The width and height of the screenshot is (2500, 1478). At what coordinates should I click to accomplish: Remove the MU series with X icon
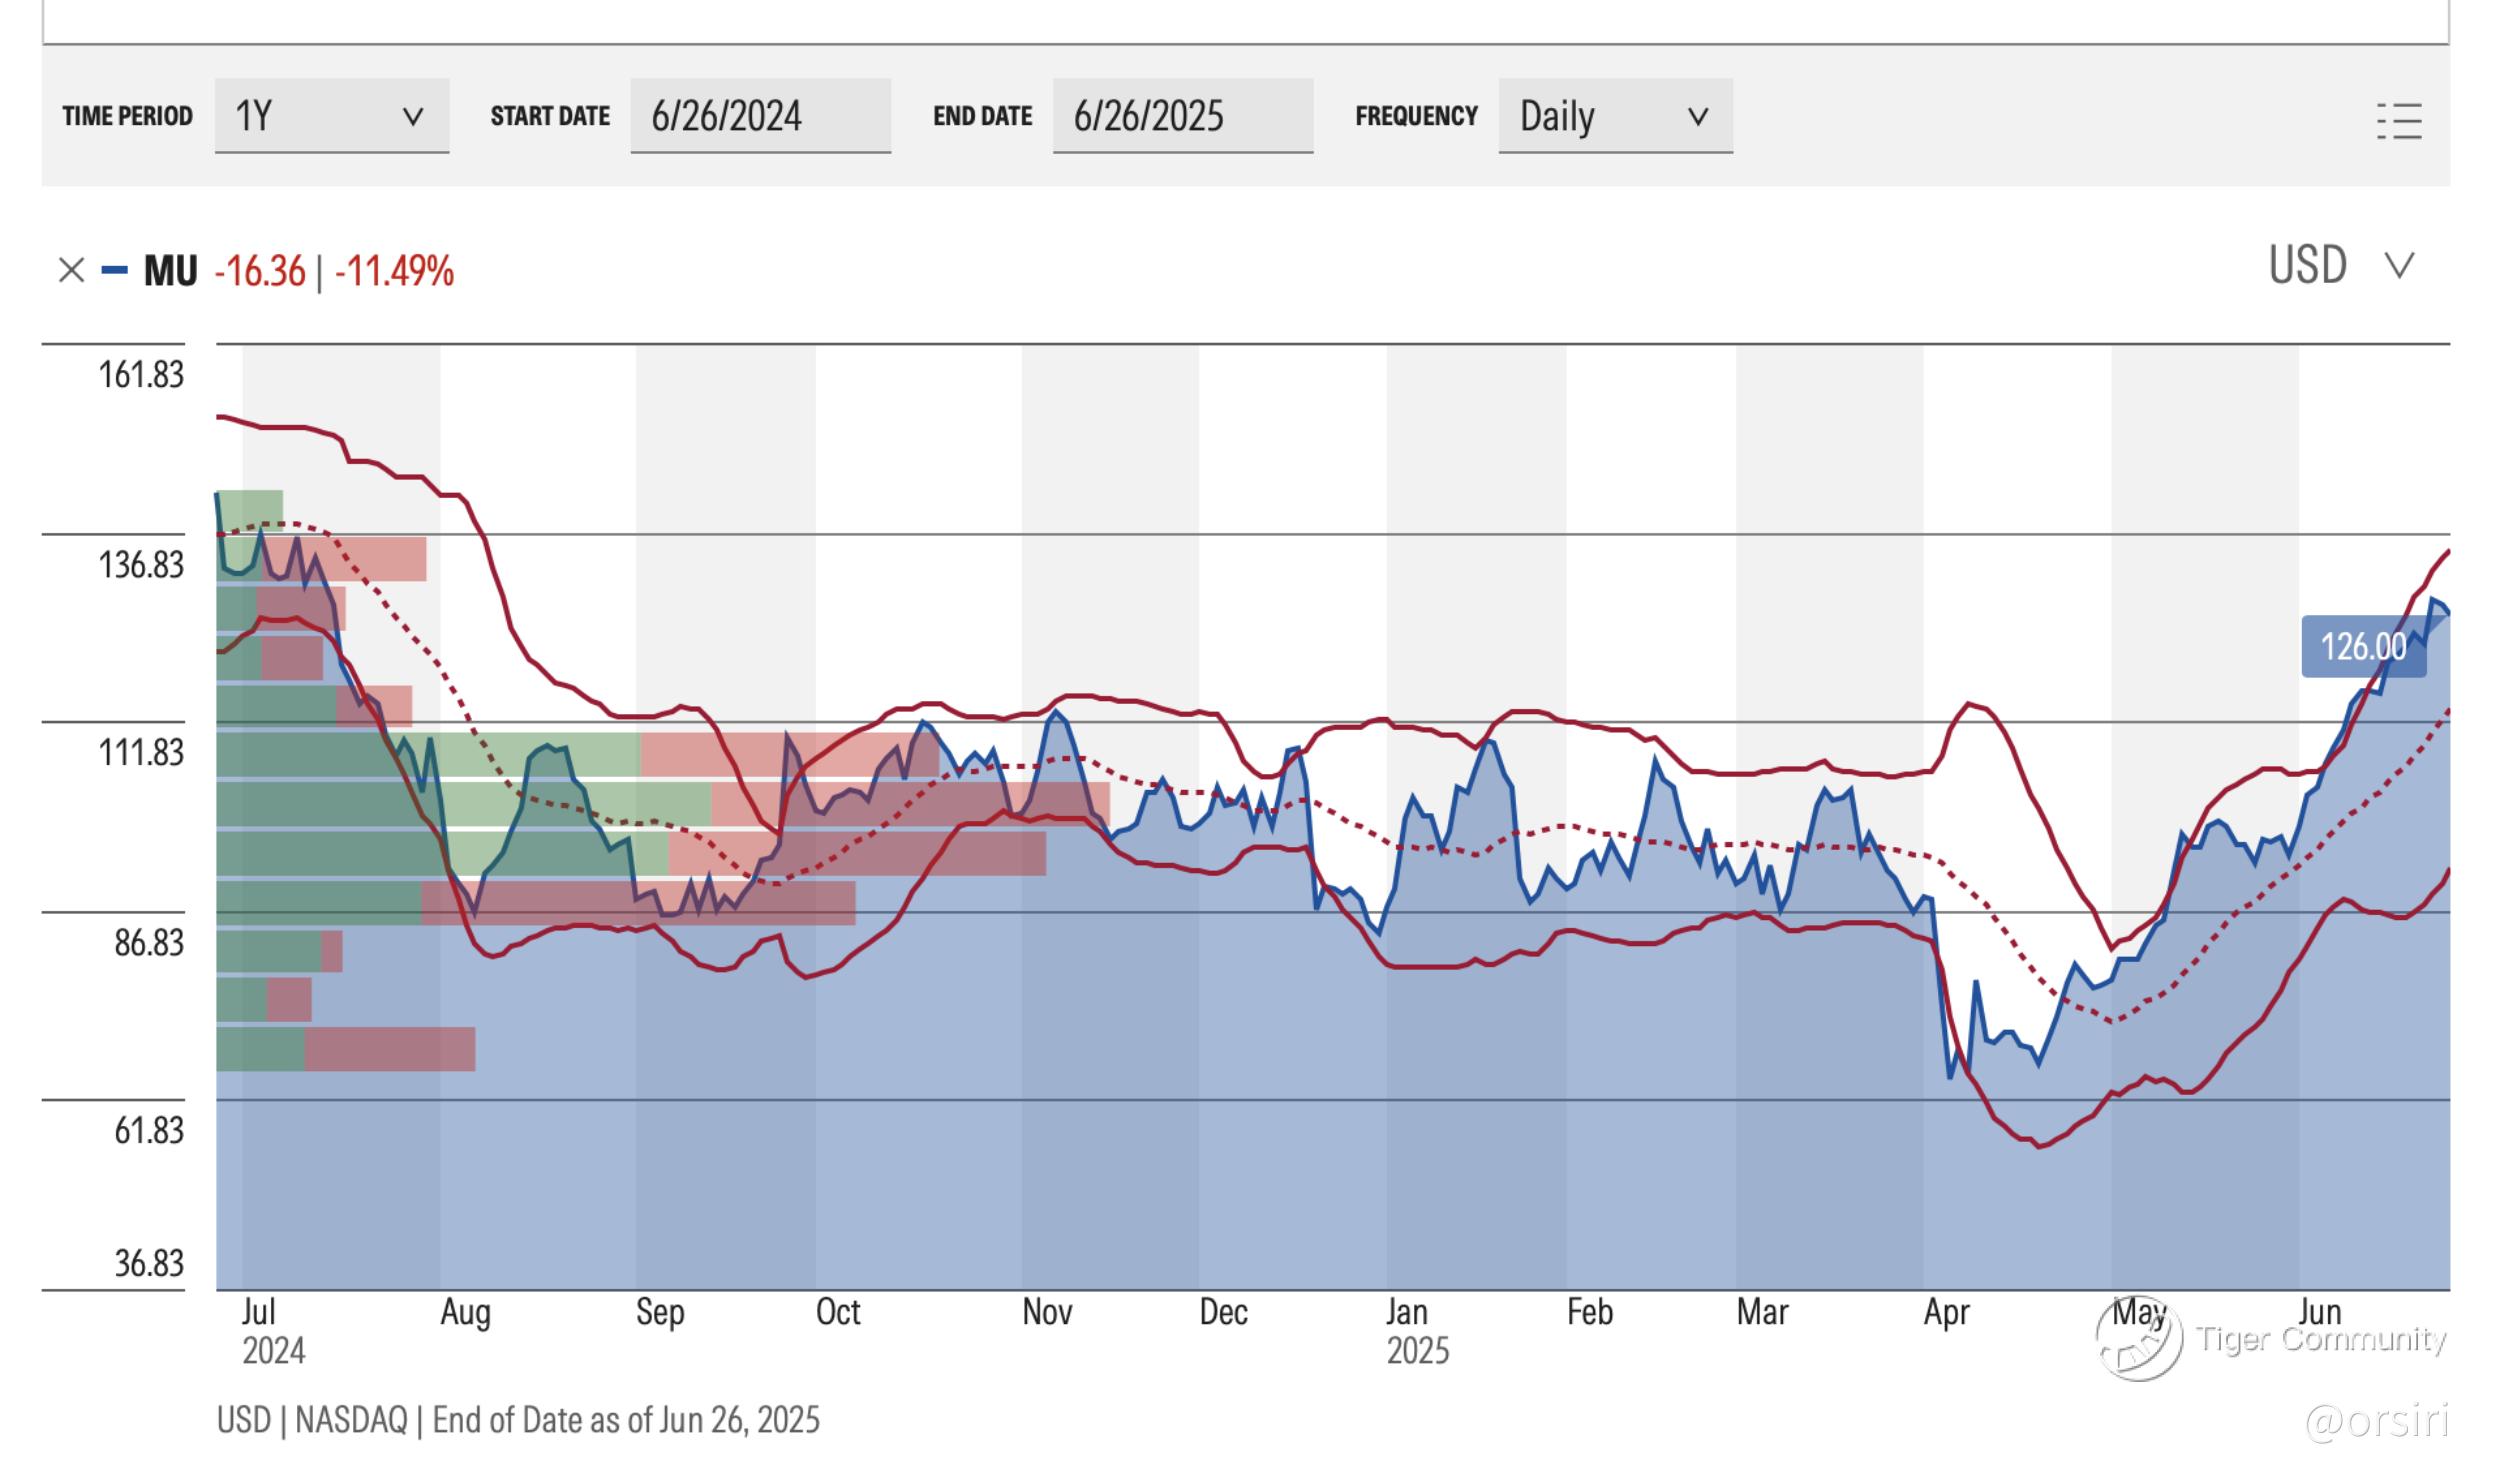pos(71,270)
